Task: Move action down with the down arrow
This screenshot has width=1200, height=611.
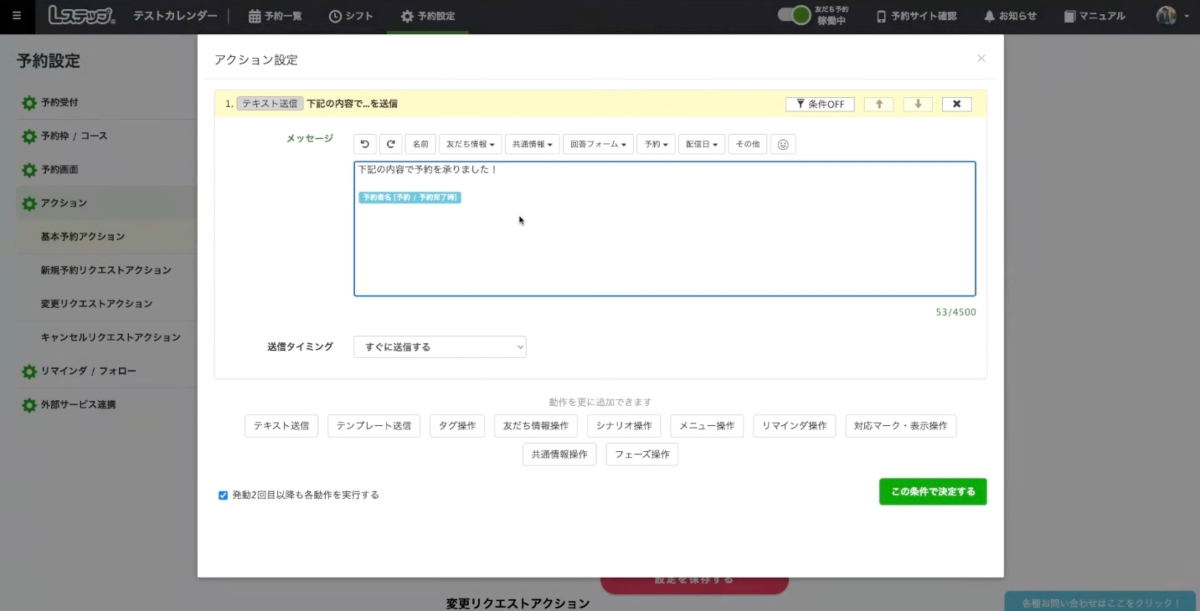Action: (917, 104)
